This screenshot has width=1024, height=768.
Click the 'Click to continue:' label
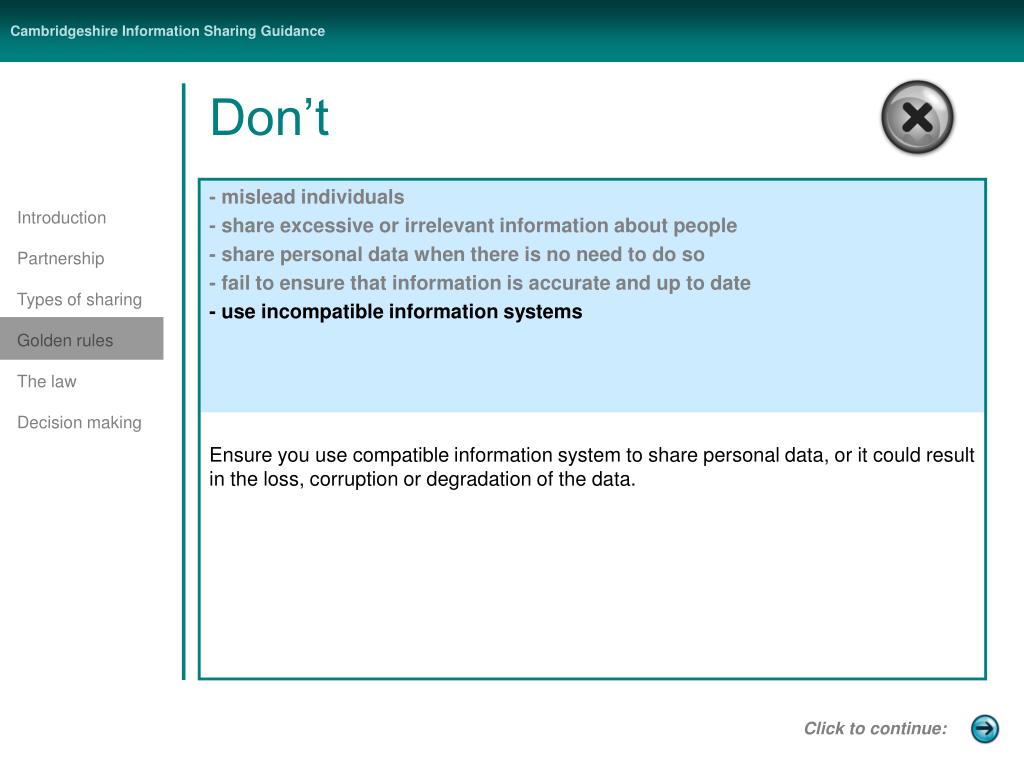pos(875,728)
